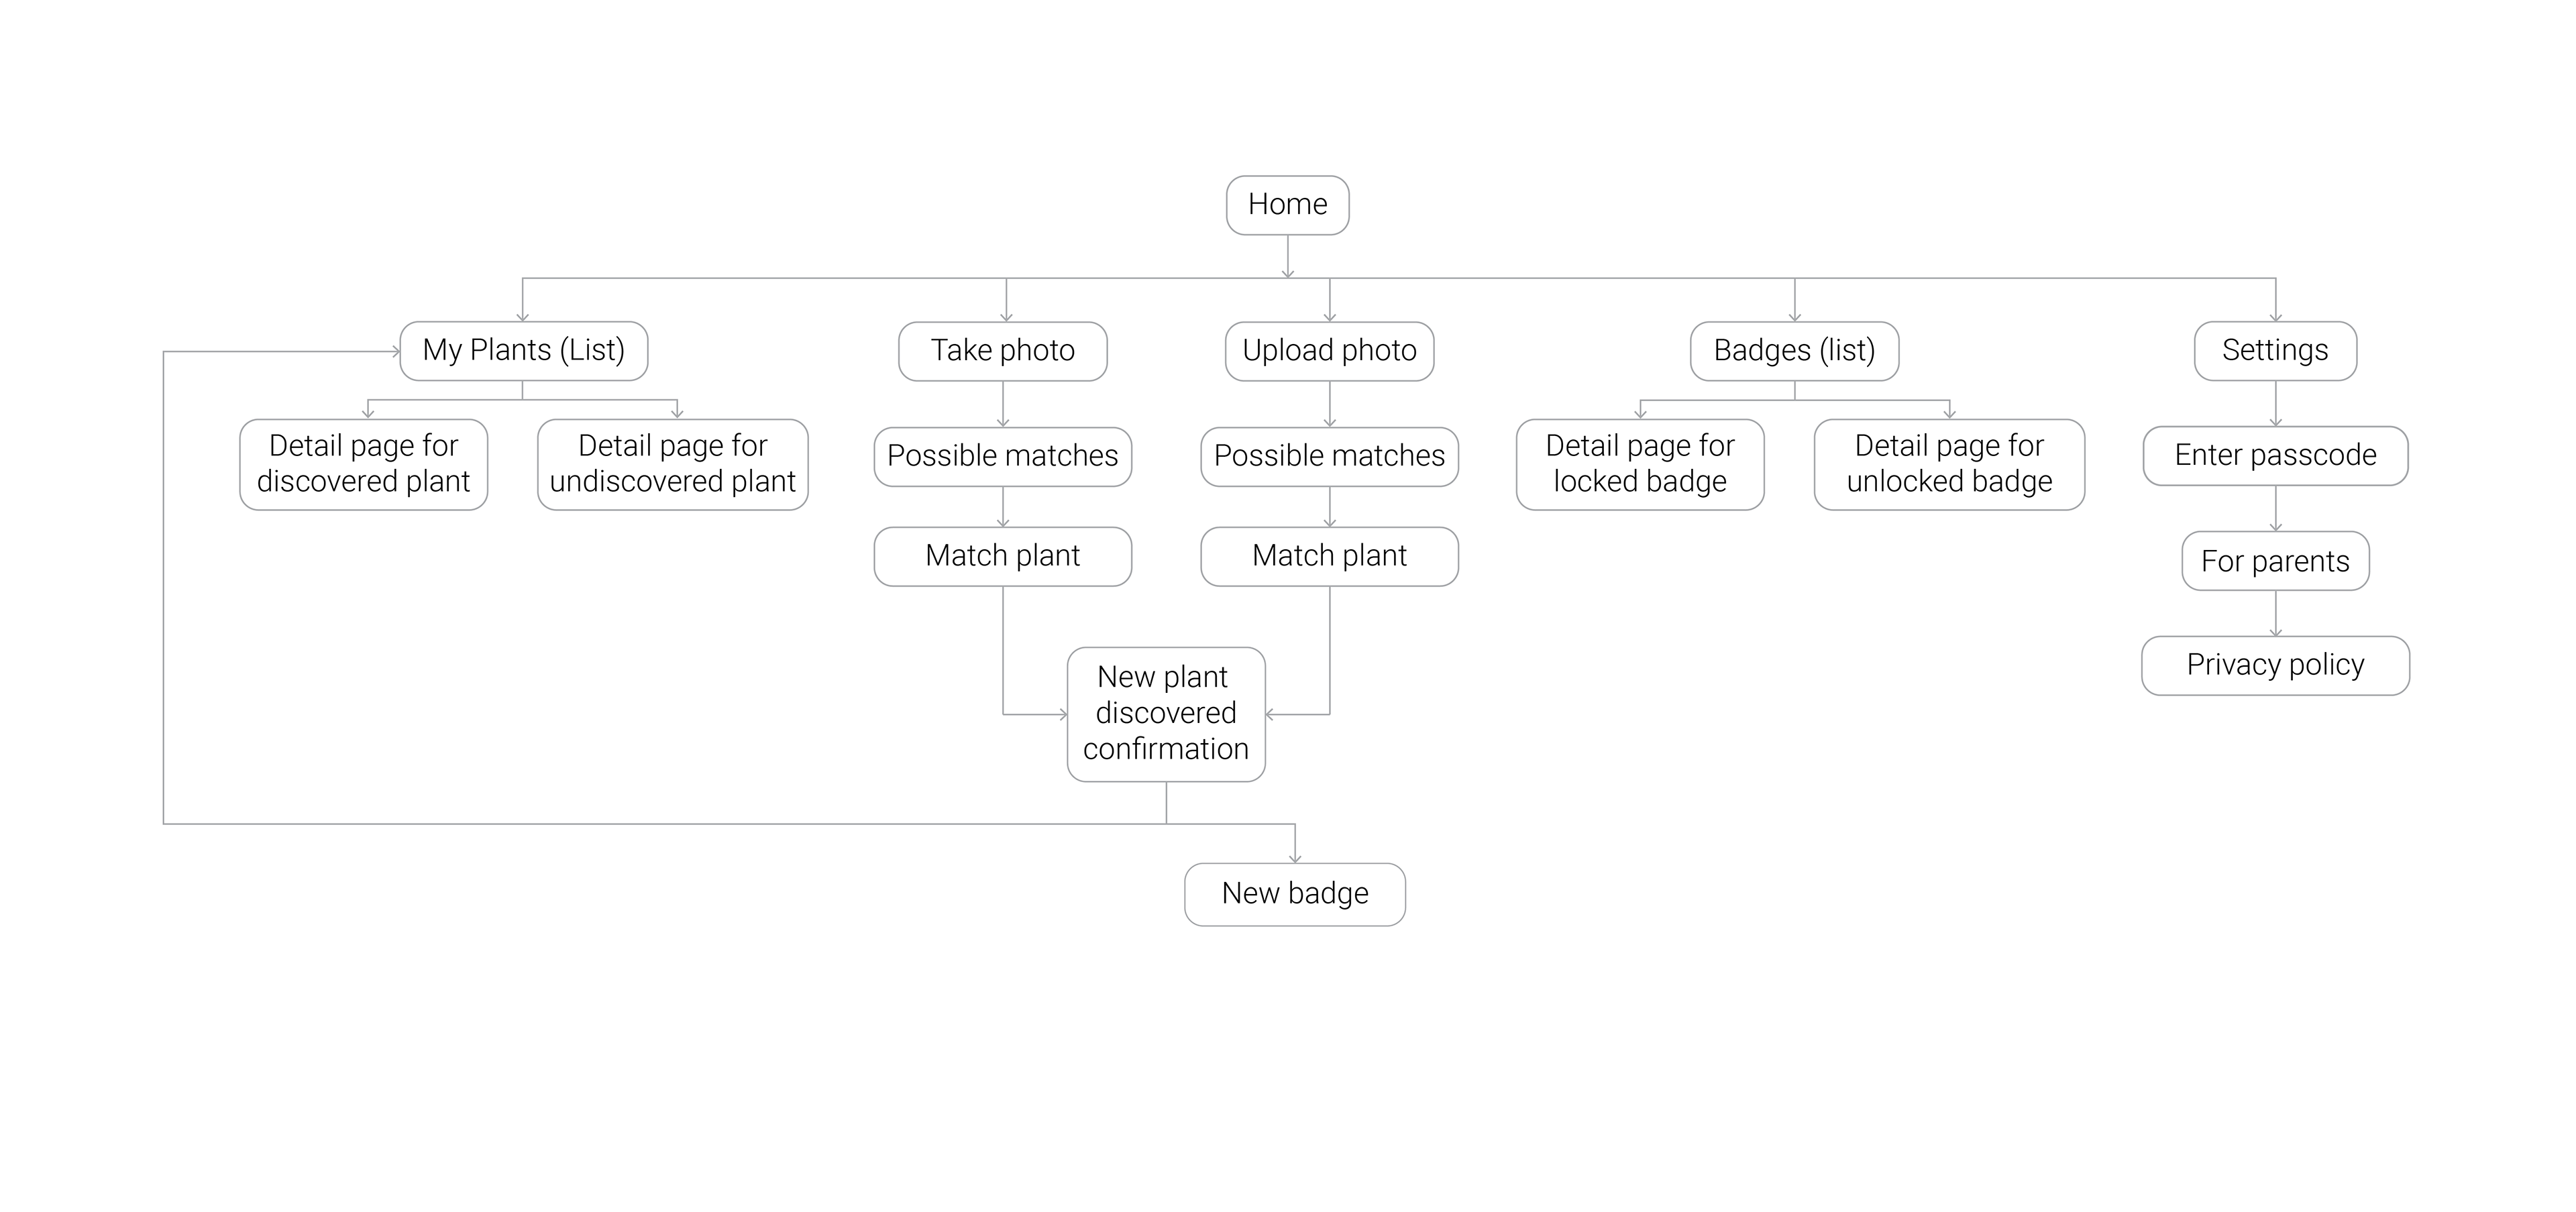Screen dimensions: 2576x1212
Task: Click the Take photo node
Action: (1002, 351)
